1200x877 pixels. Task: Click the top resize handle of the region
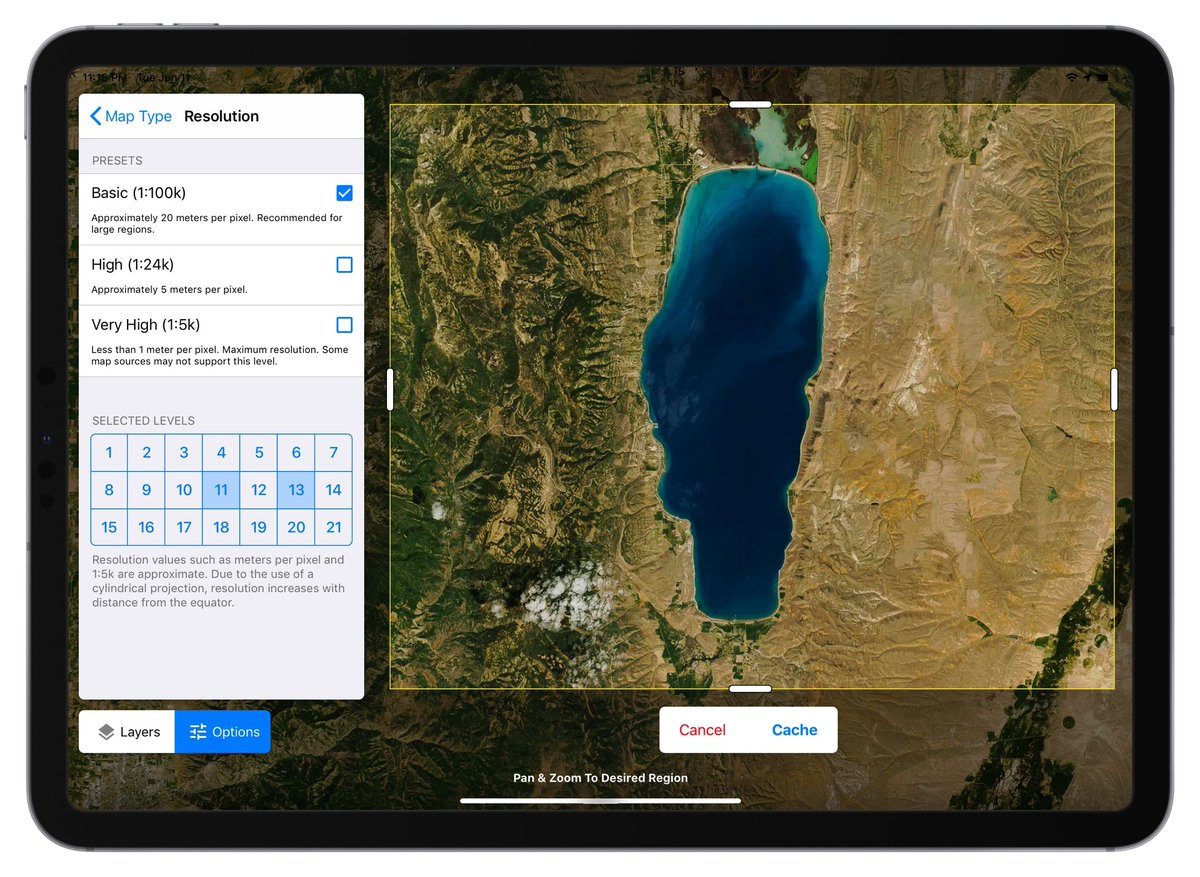750,103
